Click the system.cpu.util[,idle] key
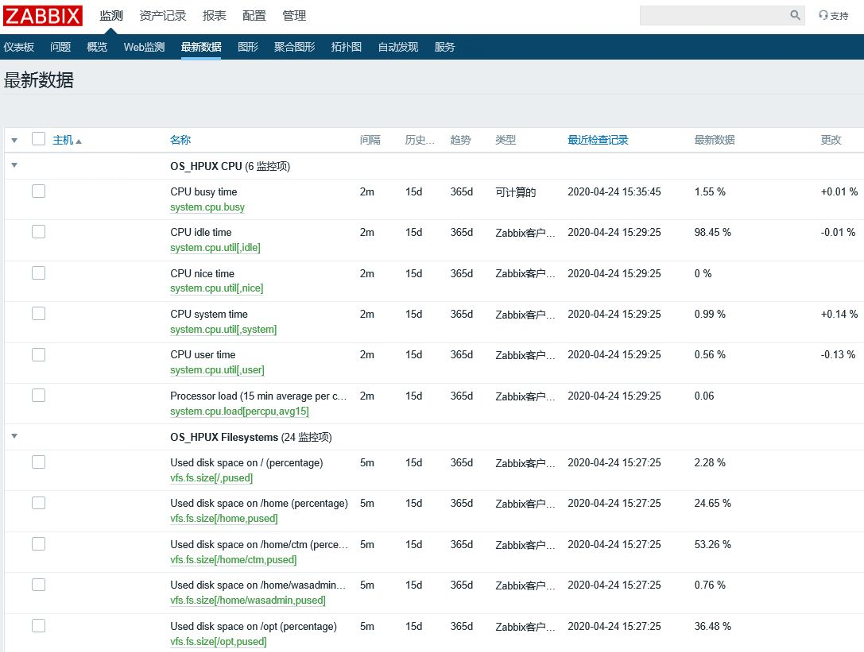Image resolution: width=864 pixels, height=652 pixels. 215,248
